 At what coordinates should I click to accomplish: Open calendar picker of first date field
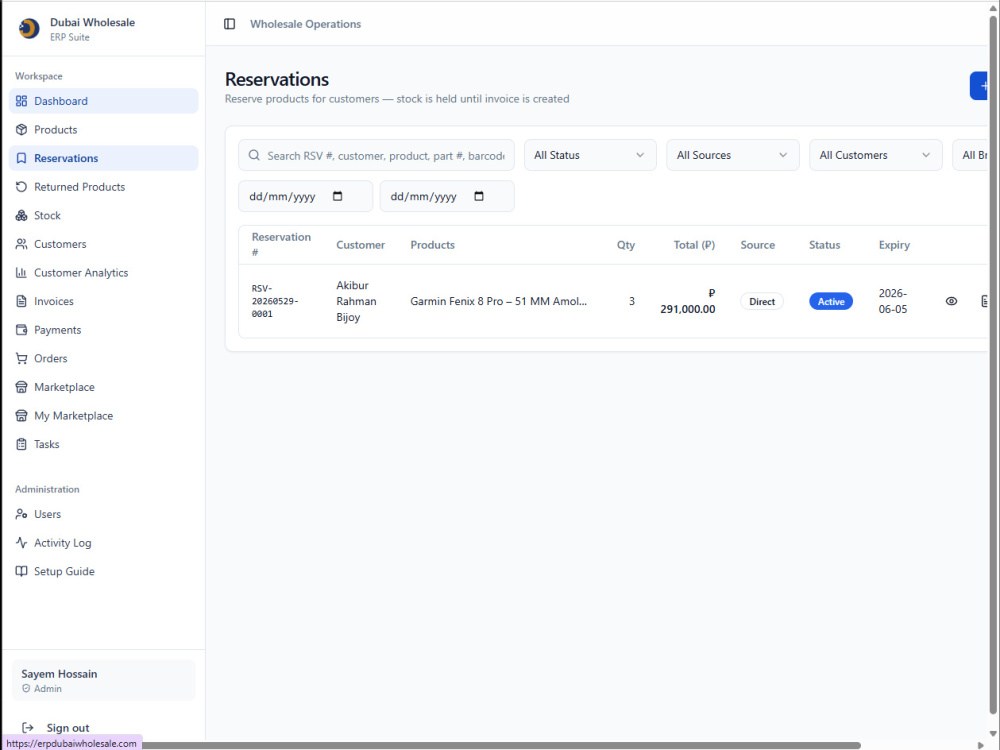click(x=337, y=196)
